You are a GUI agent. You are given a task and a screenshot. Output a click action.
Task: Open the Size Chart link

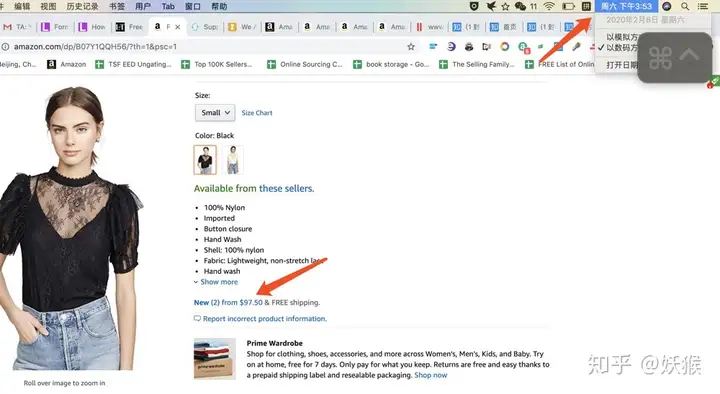[257, 113]
